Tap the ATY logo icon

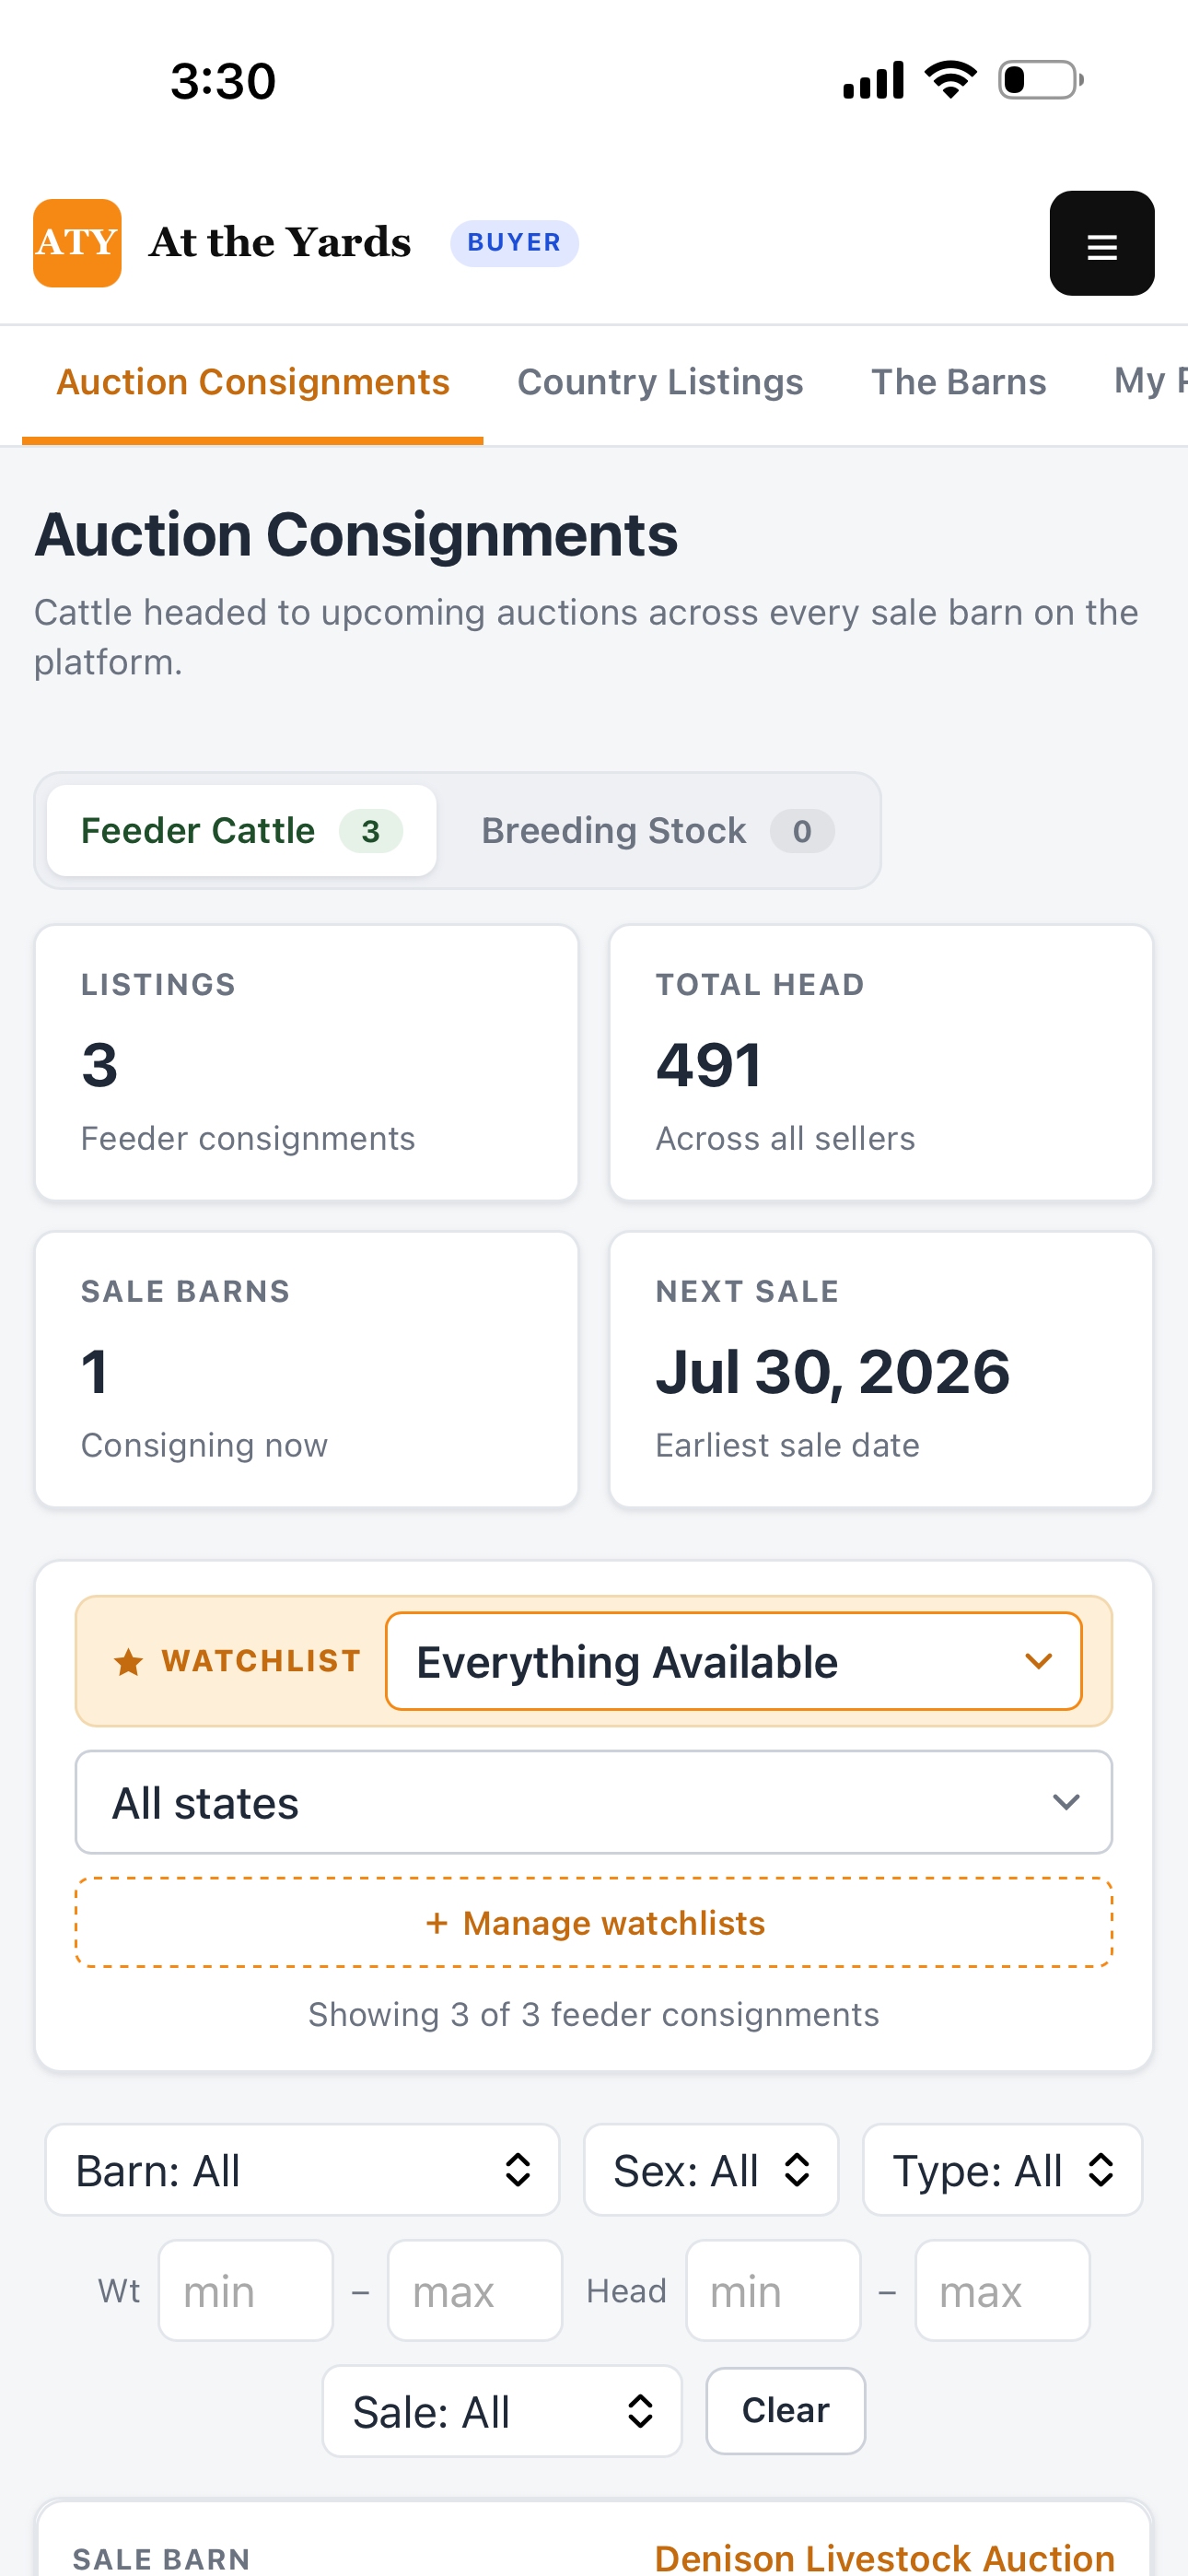tap(77, 243)
